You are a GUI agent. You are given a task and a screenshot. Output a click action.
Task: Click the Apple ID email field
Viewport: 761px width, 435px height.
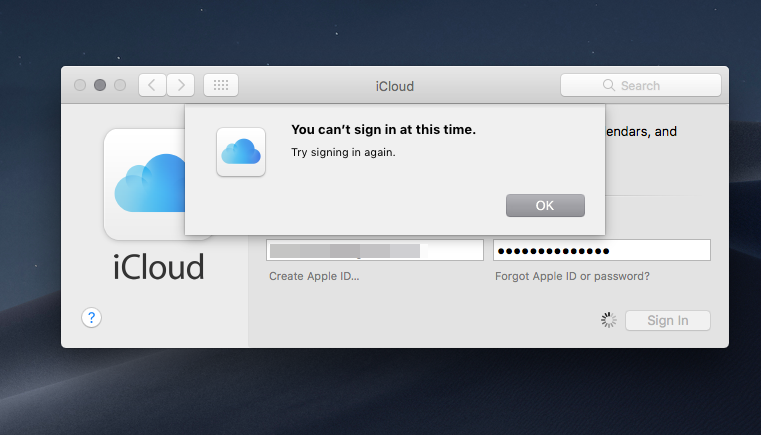point(375,251)
